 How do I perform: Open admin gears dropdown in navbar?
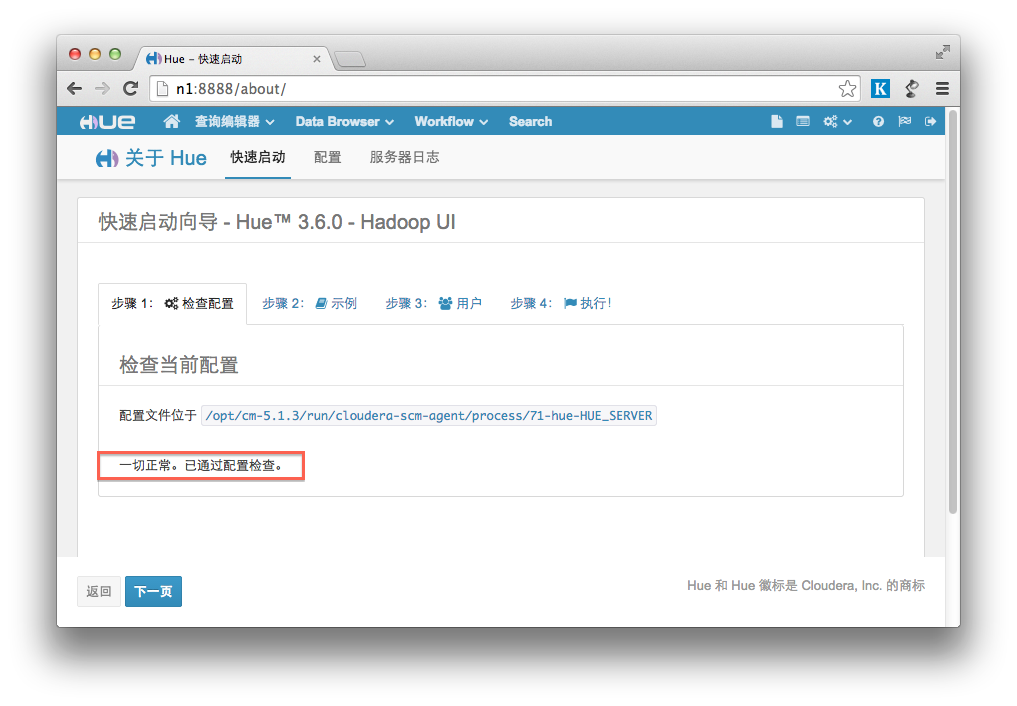tap(837, 121)
